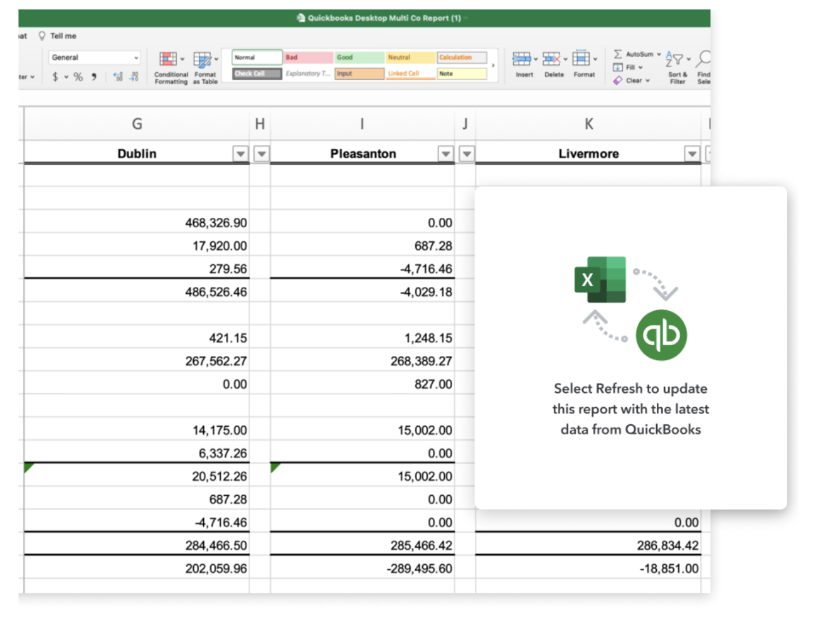Expand the currency format options arrow
Image resolution: width=838 pixels, height=631 pixels.
(x=66, y=77)
